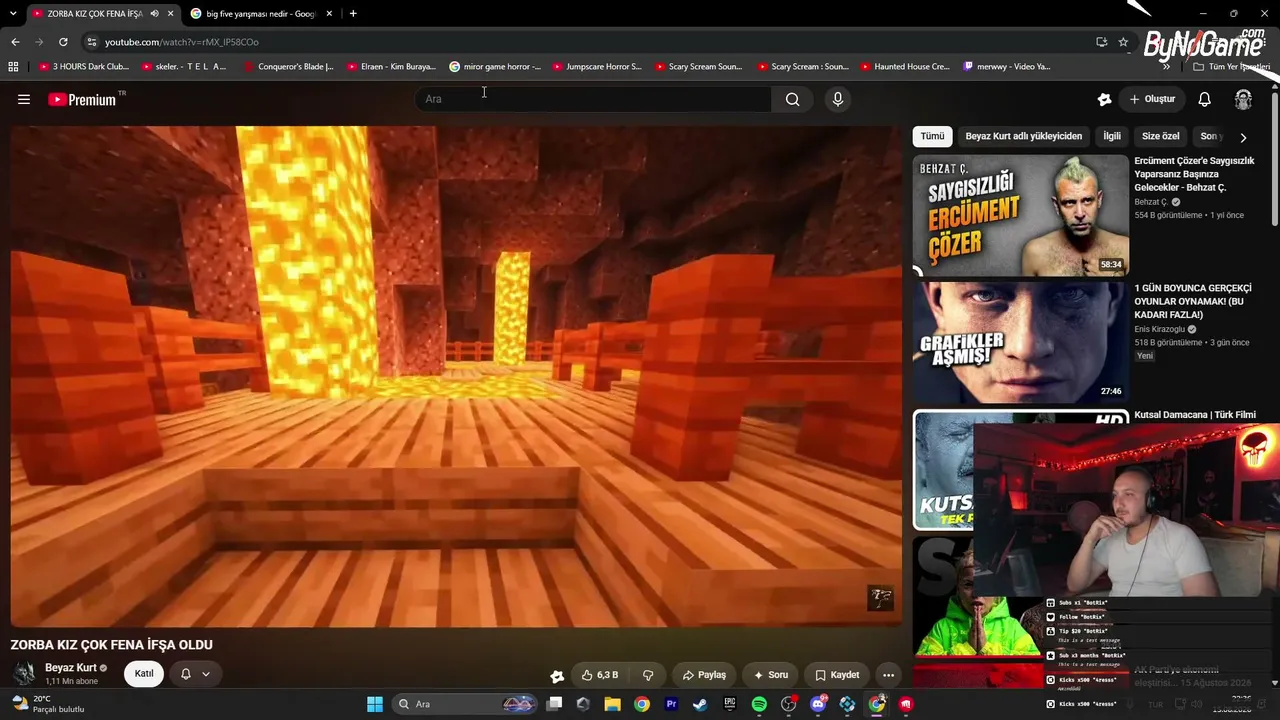Open Steam from the taskbar
This screenshot has height=720, width=1280.
coord(700,704)
